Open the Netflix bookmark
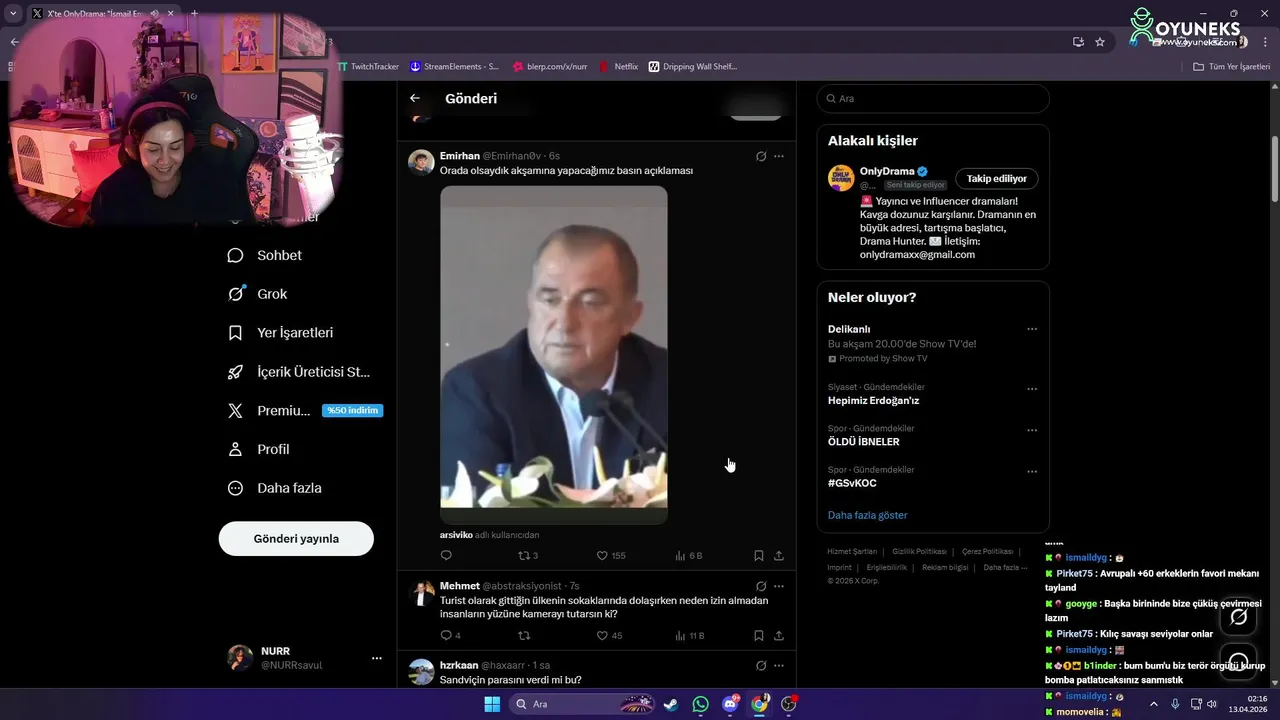This screenshot has width=1280, height=720. 619,66
